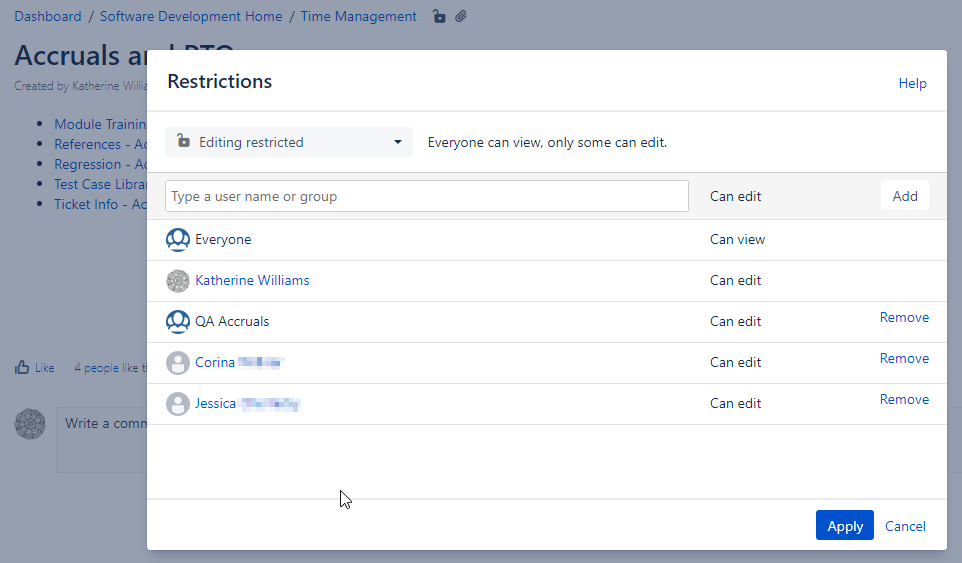The image size is (962, 563).
Task: Click the lock icon in Editing restricted dropdown
Action: click(183, 141)
